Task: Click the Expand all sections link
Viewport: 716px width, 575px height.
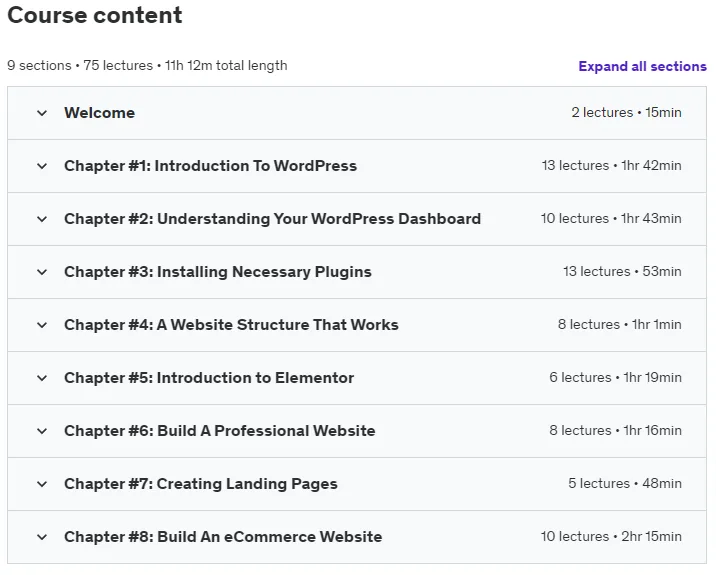Action: tap(642, 66)
